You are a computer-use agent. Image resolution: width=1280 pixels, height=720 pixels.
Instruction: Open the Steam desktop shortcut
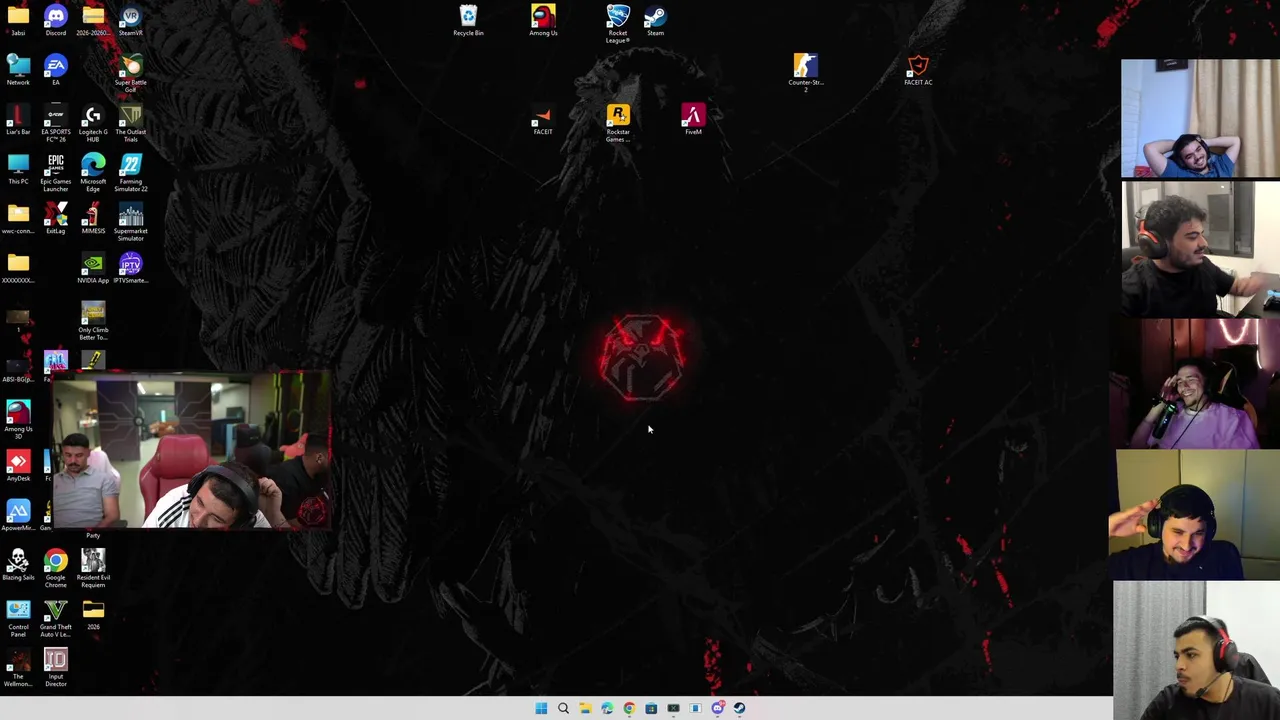click(x=655, y=19)
